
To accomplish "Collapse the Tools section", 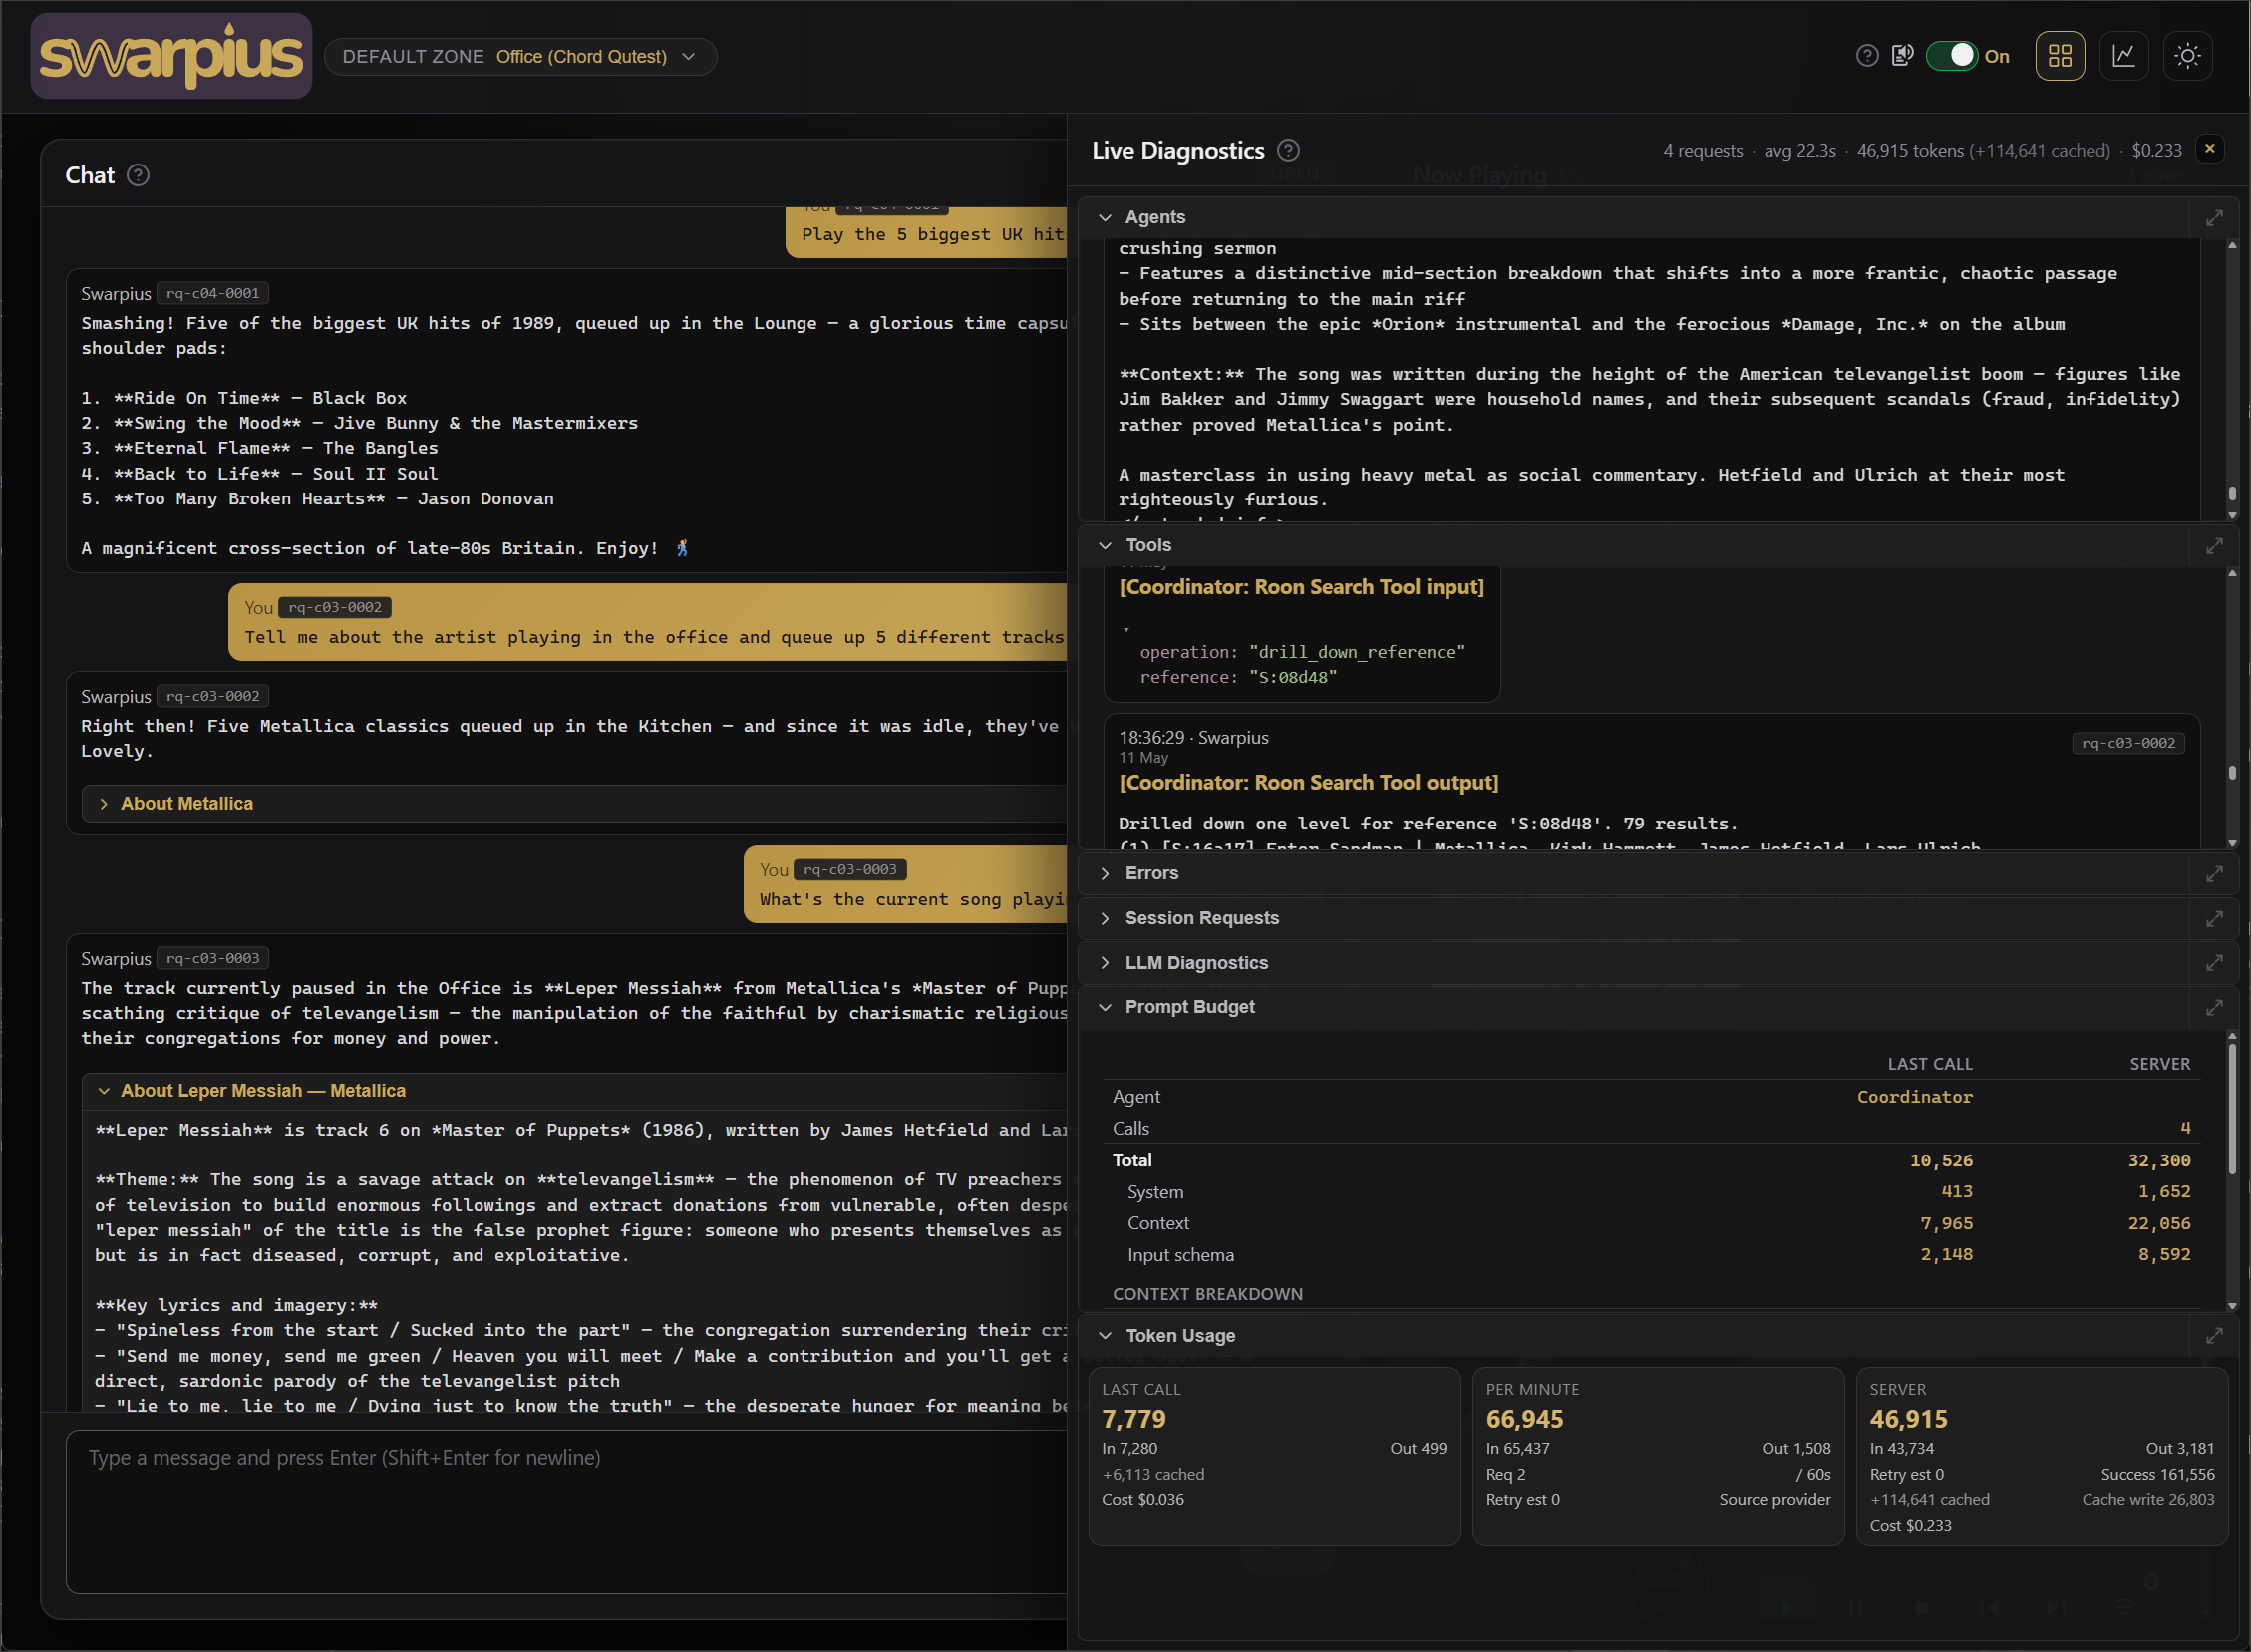I will 1105,546.
